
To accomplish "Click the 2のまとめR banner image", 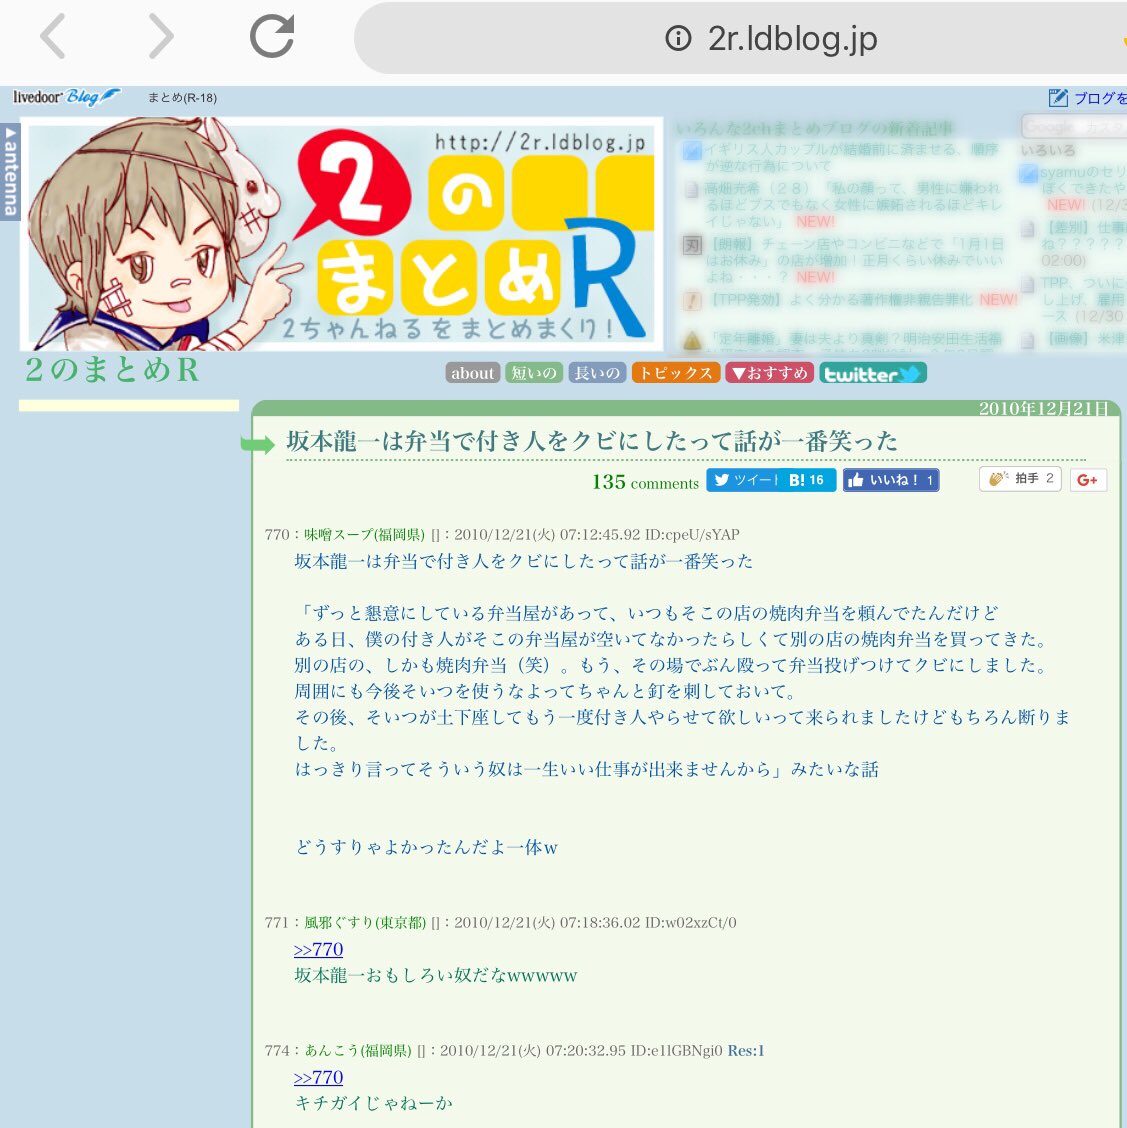I will point(341,234).
